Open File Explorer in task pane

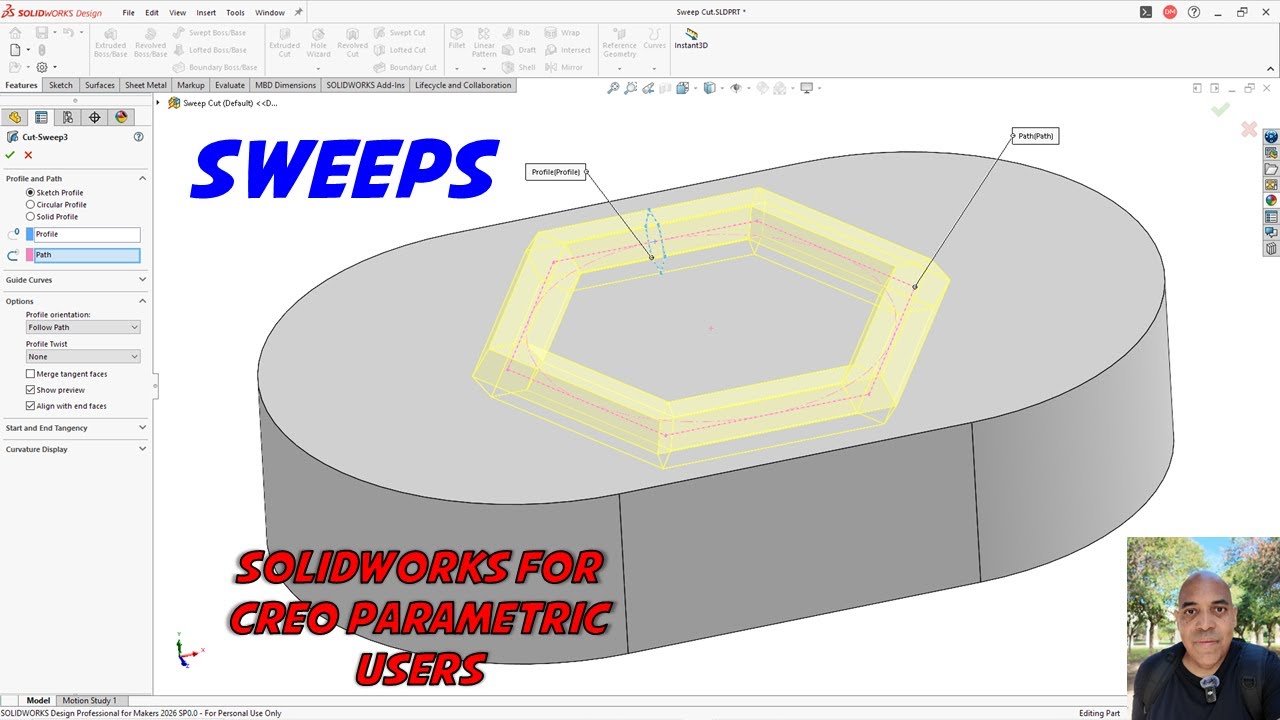(1271, 169)
